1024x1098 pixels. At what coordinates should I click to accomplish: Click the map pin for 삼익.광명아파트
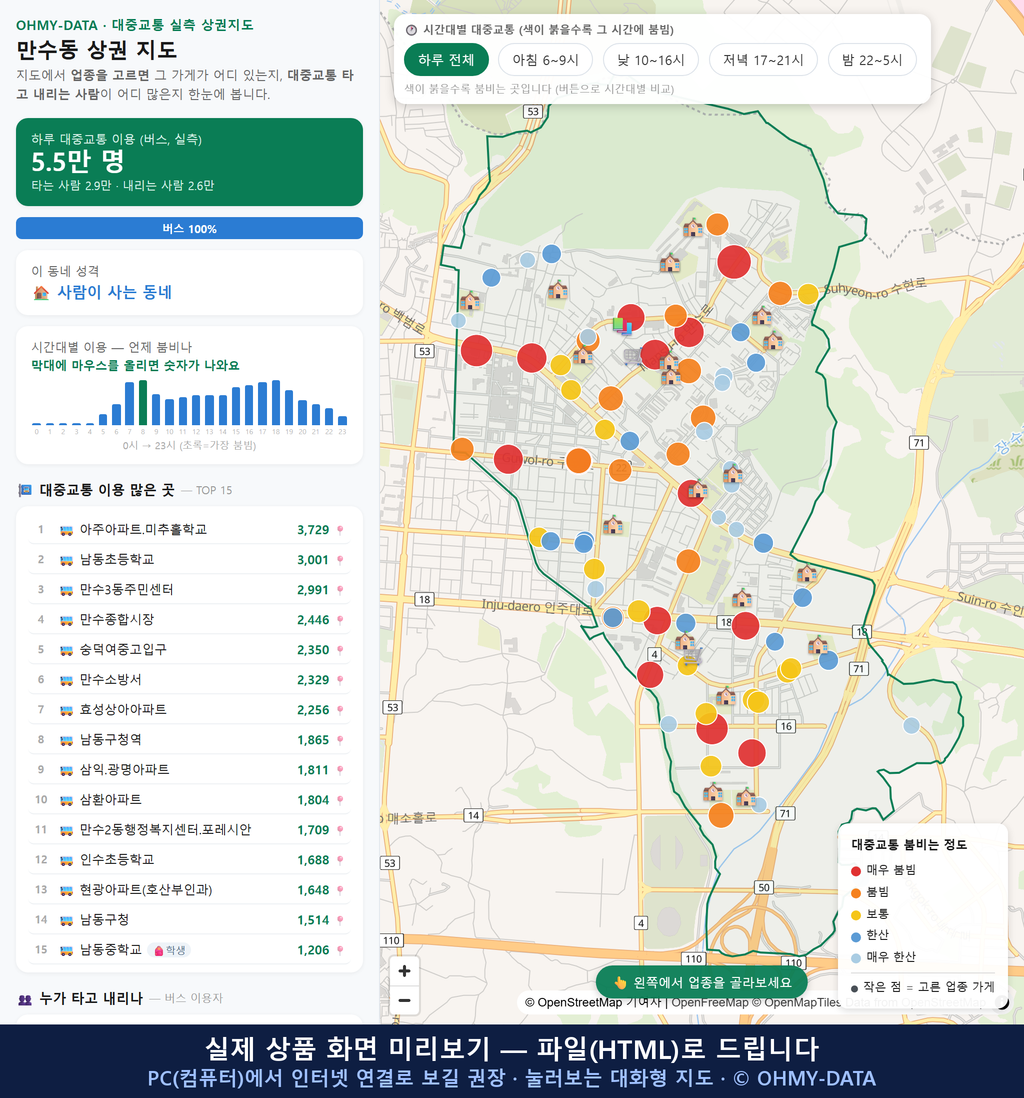340,770
